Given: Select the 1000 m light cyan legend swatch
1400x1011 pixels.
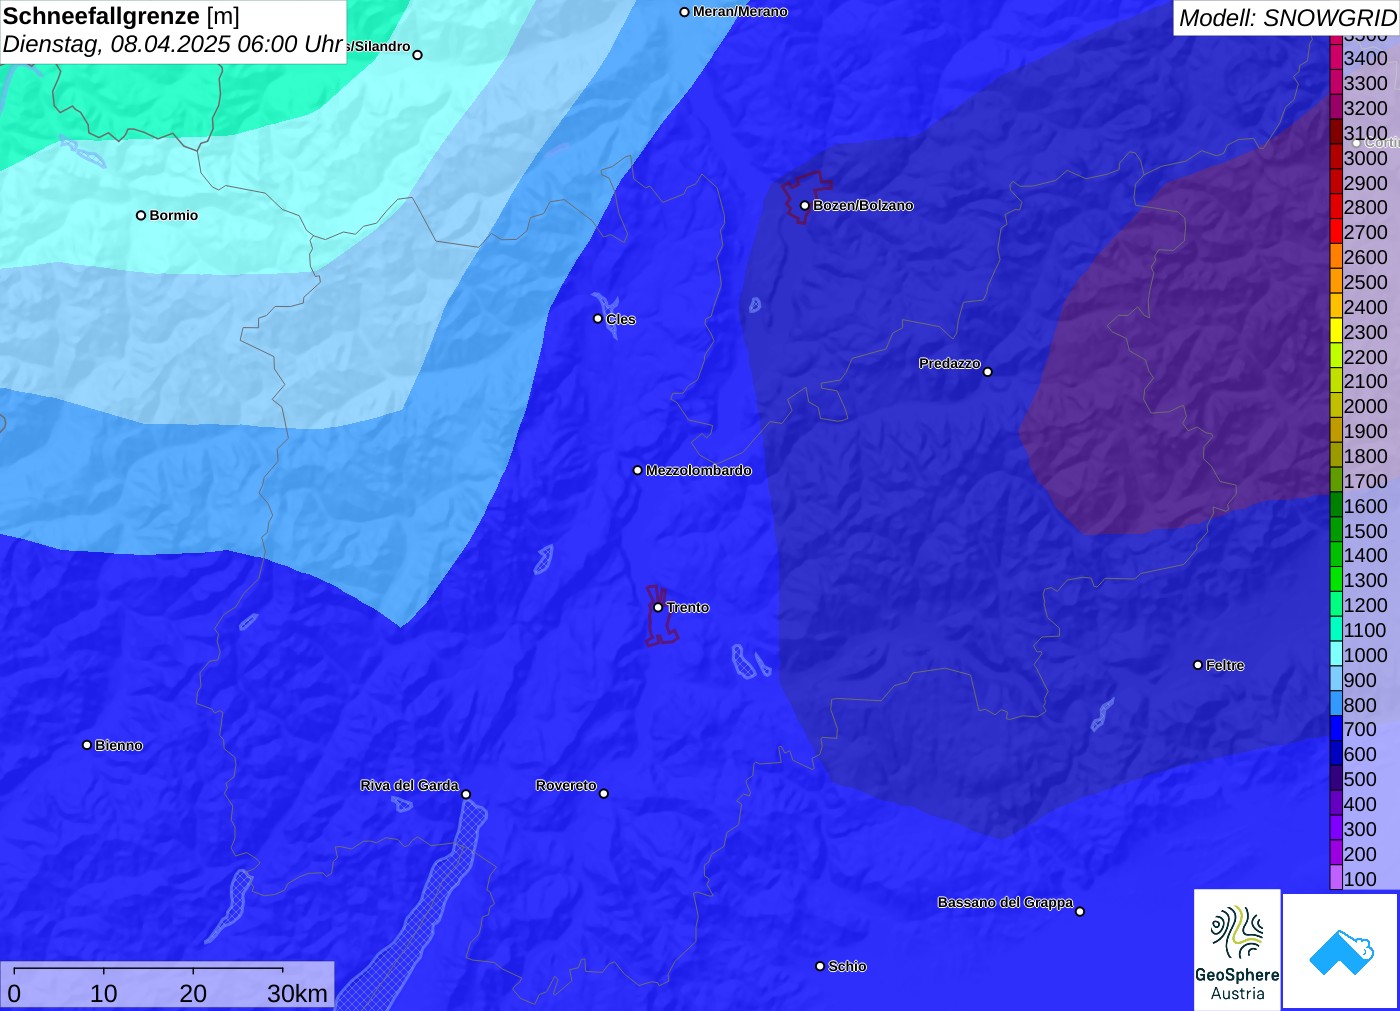Looking at the screenshot, I should click(x=1336, y=654).
